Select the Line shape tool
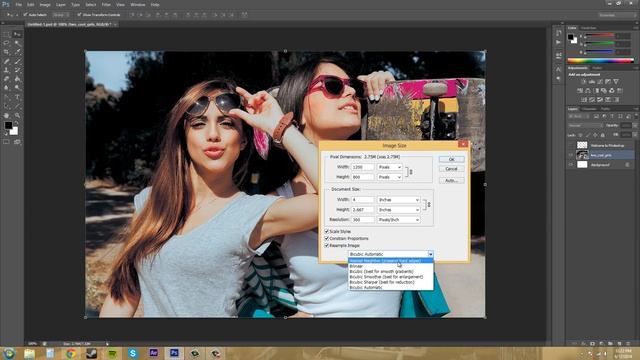640x360 pixels. click(18, 106)
